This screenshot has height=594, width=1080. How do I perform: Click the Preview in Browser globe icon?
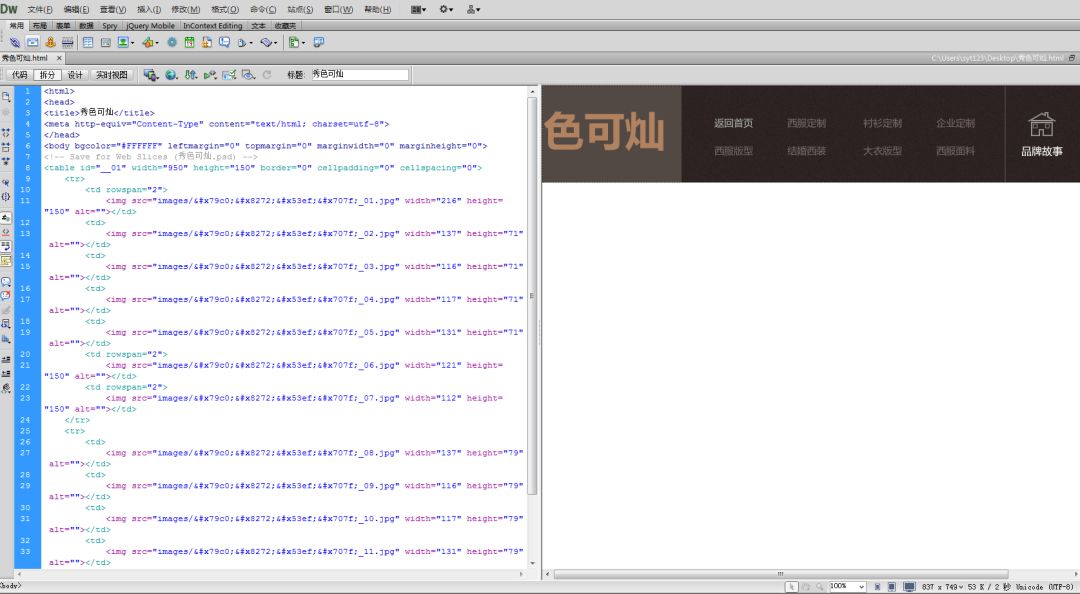click(171, 75)
